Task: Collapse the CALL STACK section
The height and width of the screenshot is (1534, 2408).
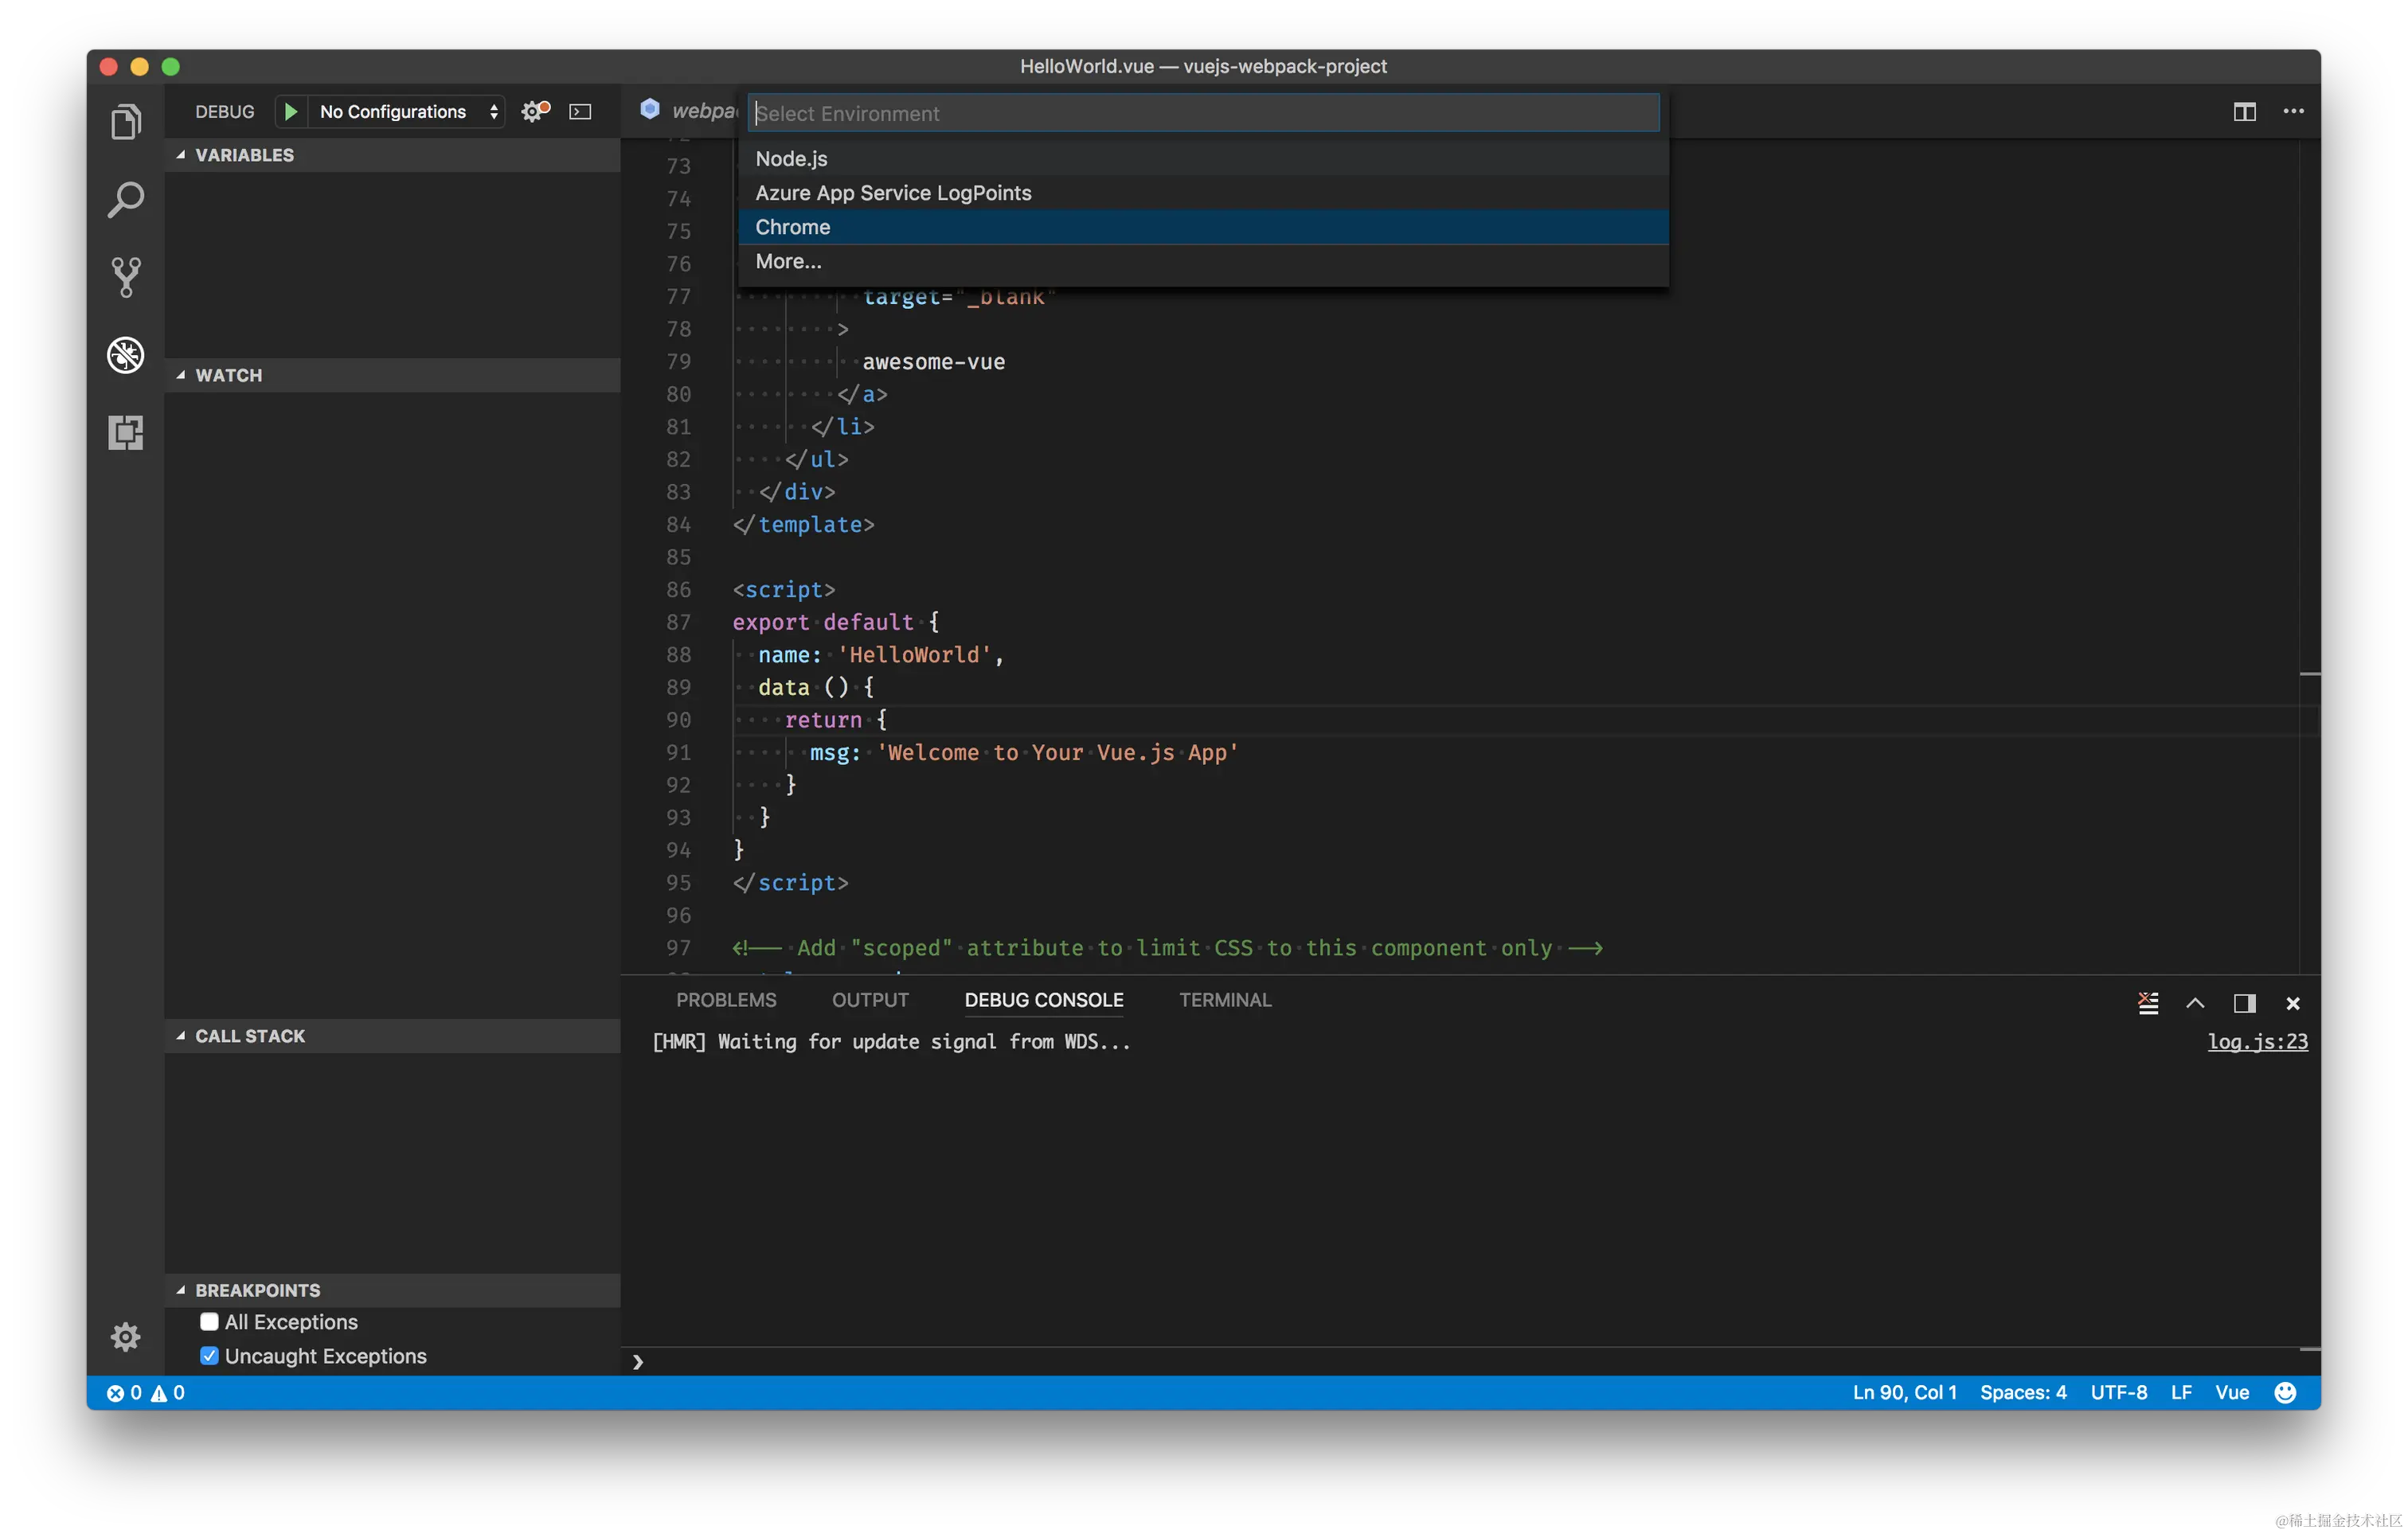Action: pos(250,1036)
